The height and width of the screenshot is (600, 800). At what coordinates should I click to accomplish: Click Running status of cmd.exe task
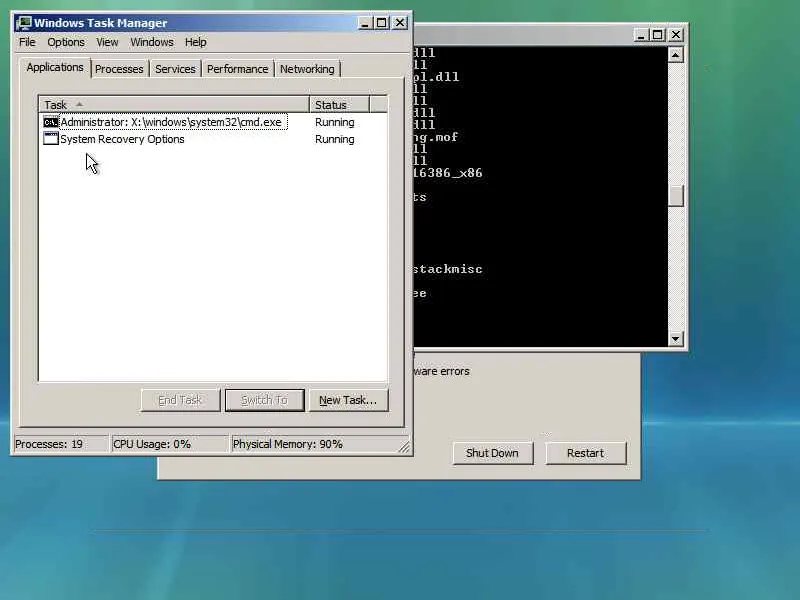pos(335,122)
